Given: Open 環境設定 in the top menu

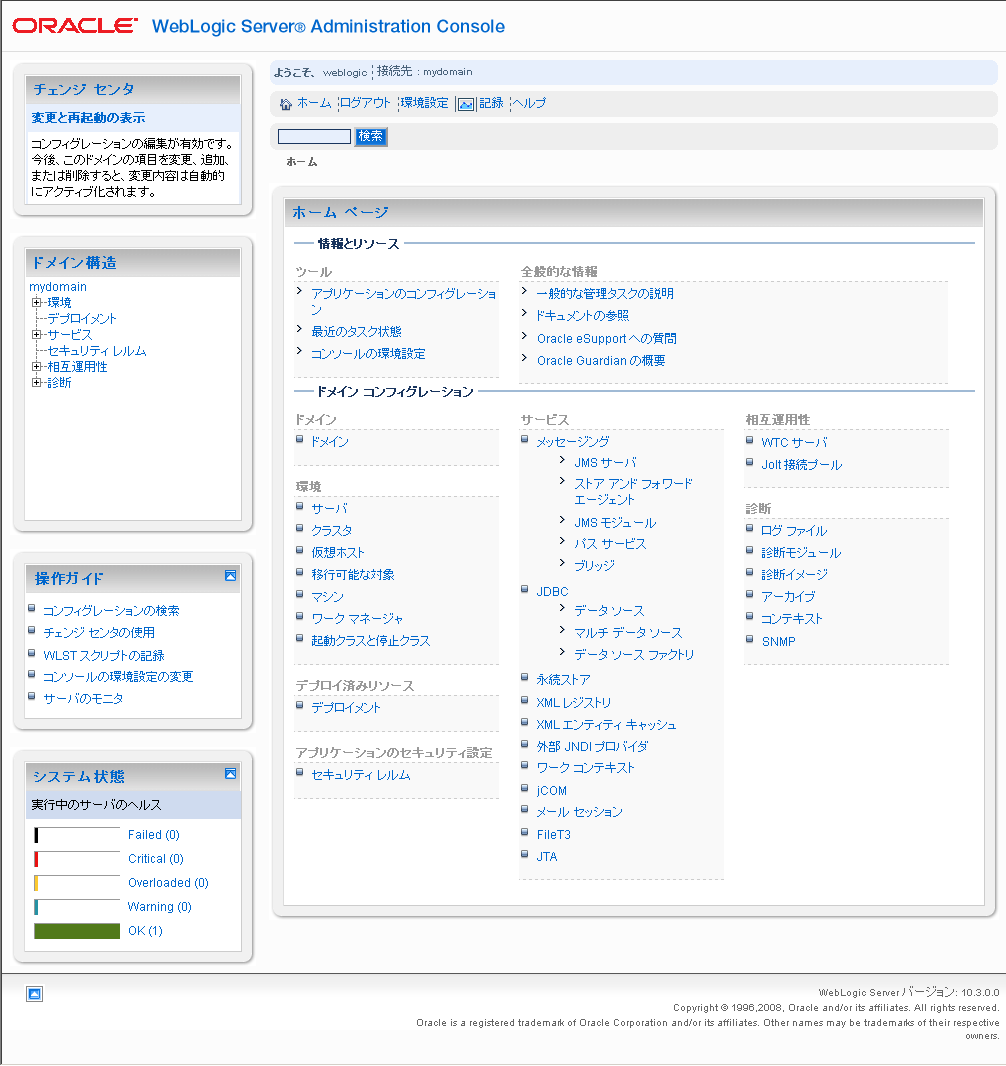Looking at the screenshot, I should (425, 103).
